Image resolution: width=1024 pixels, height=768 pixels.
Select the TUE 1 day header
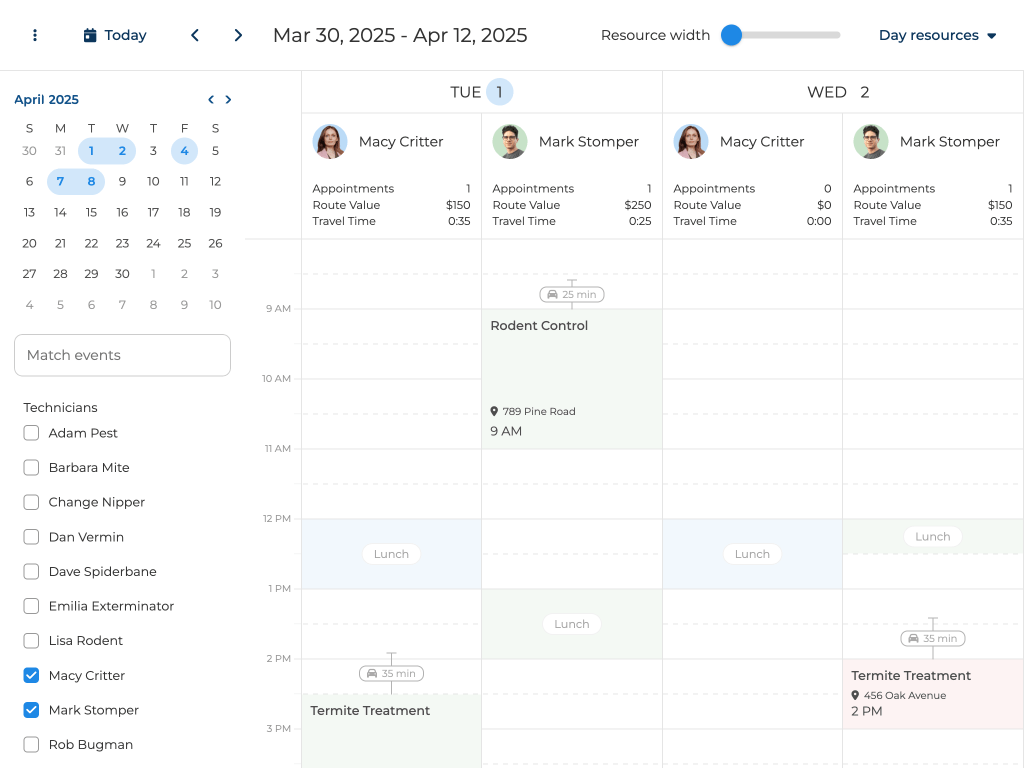481,92
